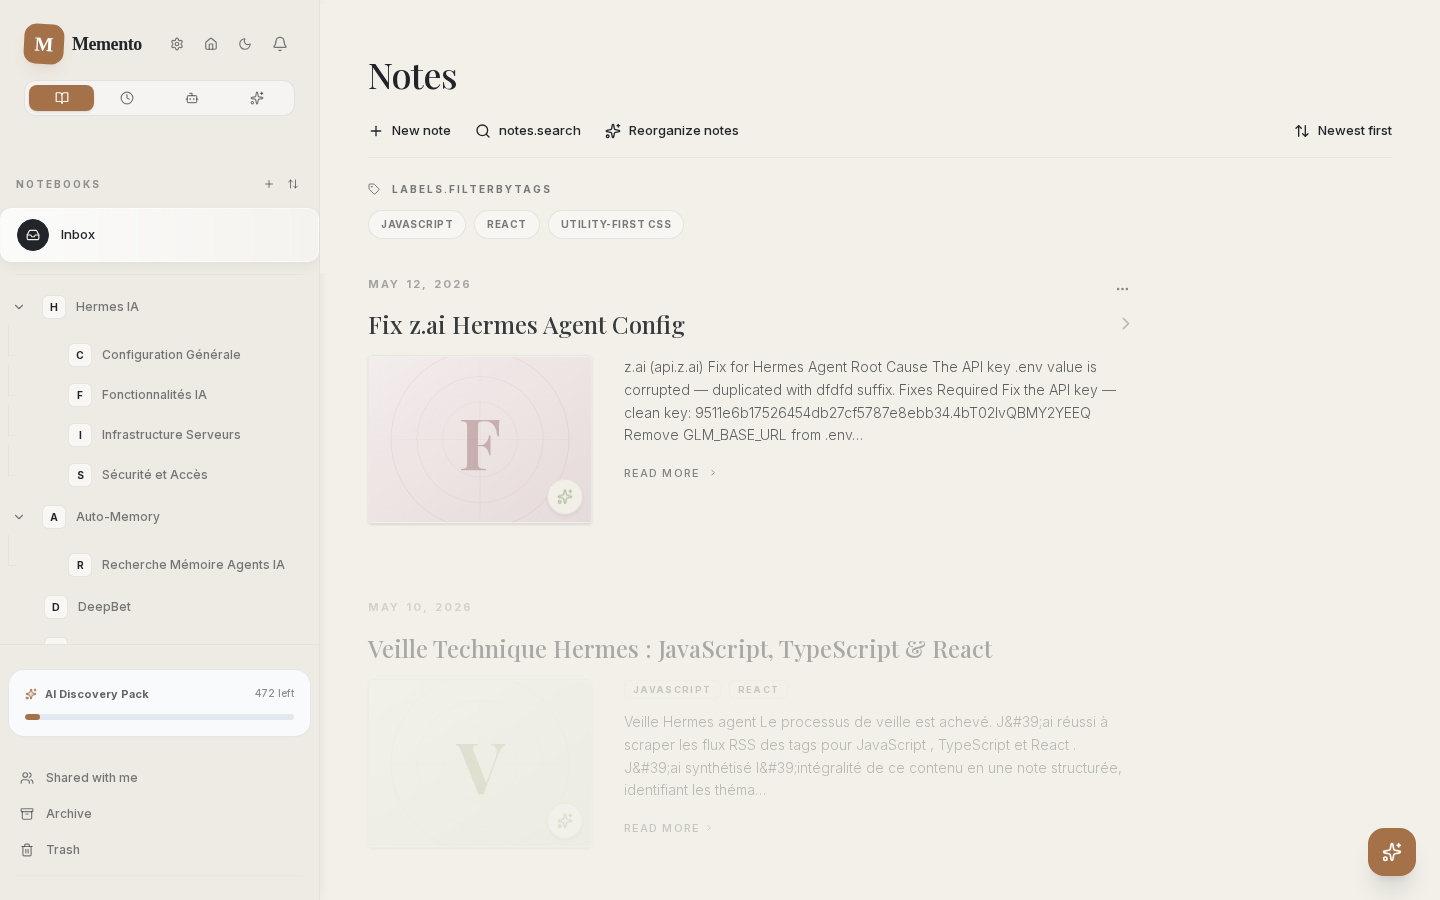Open the Newest first sort dropdown

click(x=1343, y=131)
